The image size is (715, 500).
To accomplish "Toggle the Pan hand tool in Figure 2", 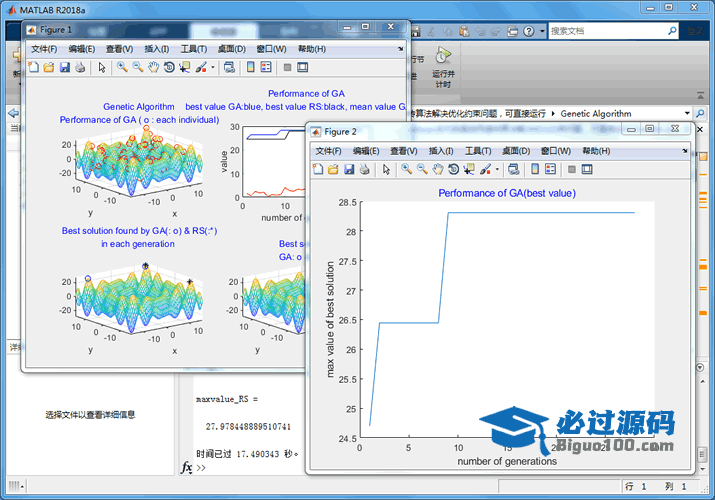I will (x=438, y=169).
